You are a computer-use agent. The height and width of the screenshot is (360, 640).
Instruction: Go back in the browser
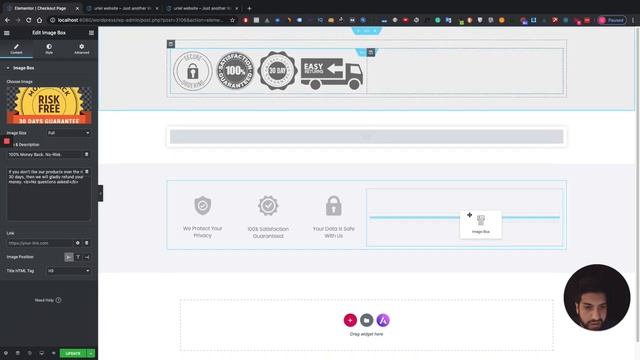tap(7, 20)
